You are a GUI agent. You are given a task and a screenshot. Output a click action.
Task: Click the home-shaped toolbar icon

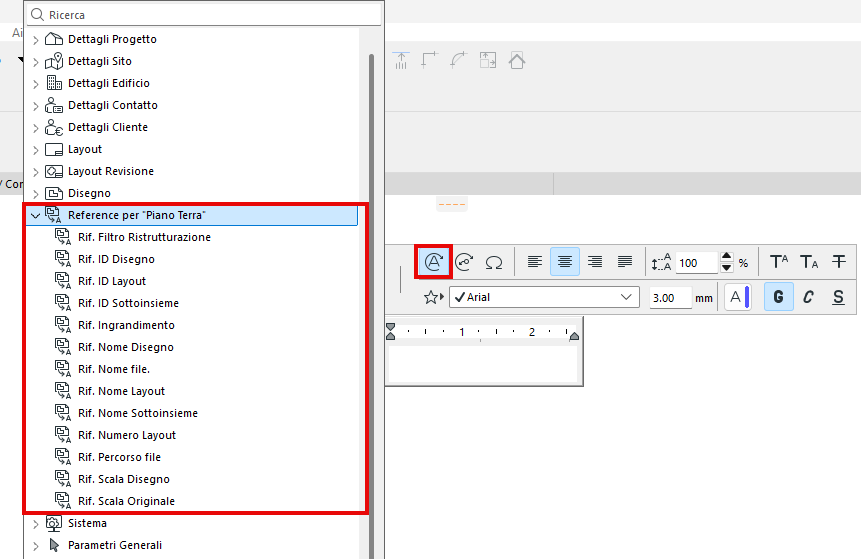coord(517,60)
